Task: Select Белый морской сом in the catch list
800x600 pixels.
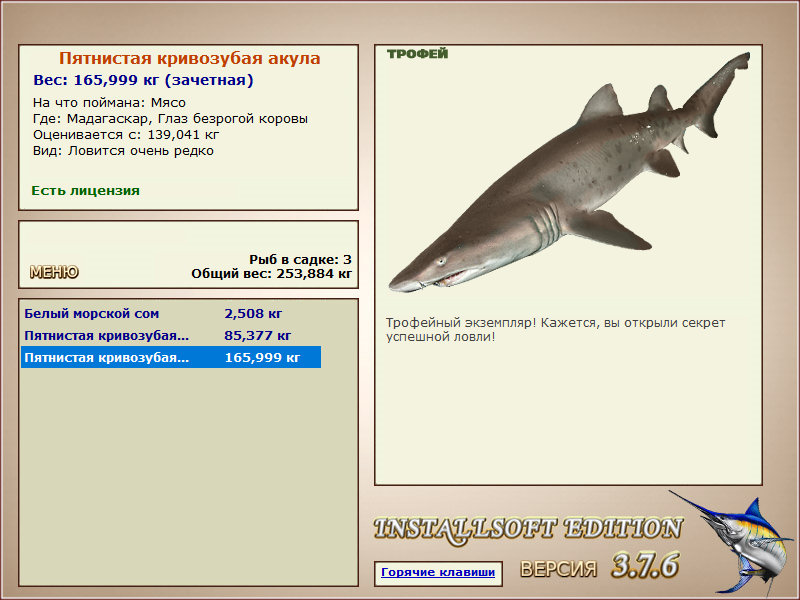Action: click(x=171, y=313)
